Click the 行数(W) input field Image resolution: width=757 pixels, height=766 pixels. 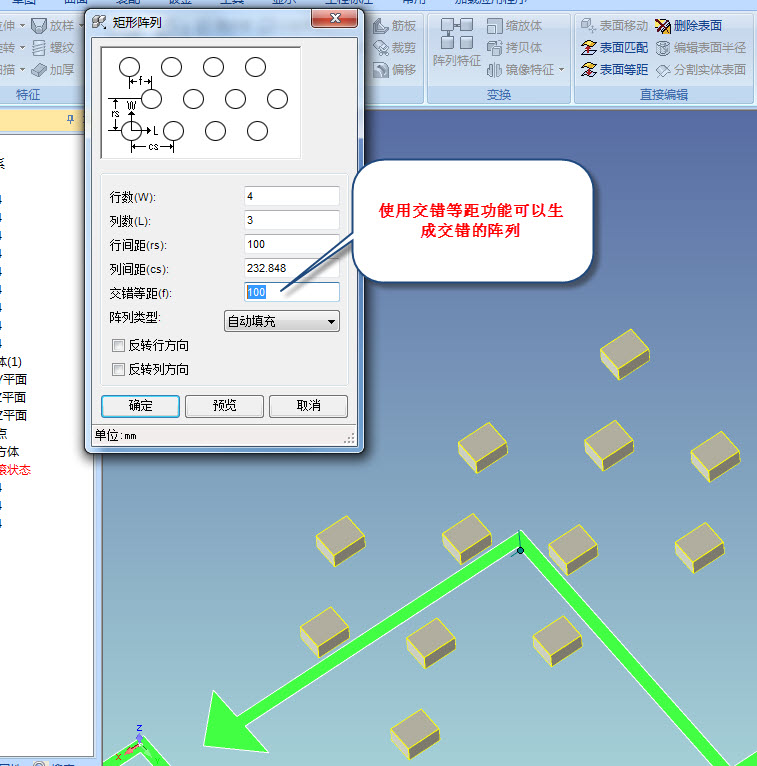point(291,197)
